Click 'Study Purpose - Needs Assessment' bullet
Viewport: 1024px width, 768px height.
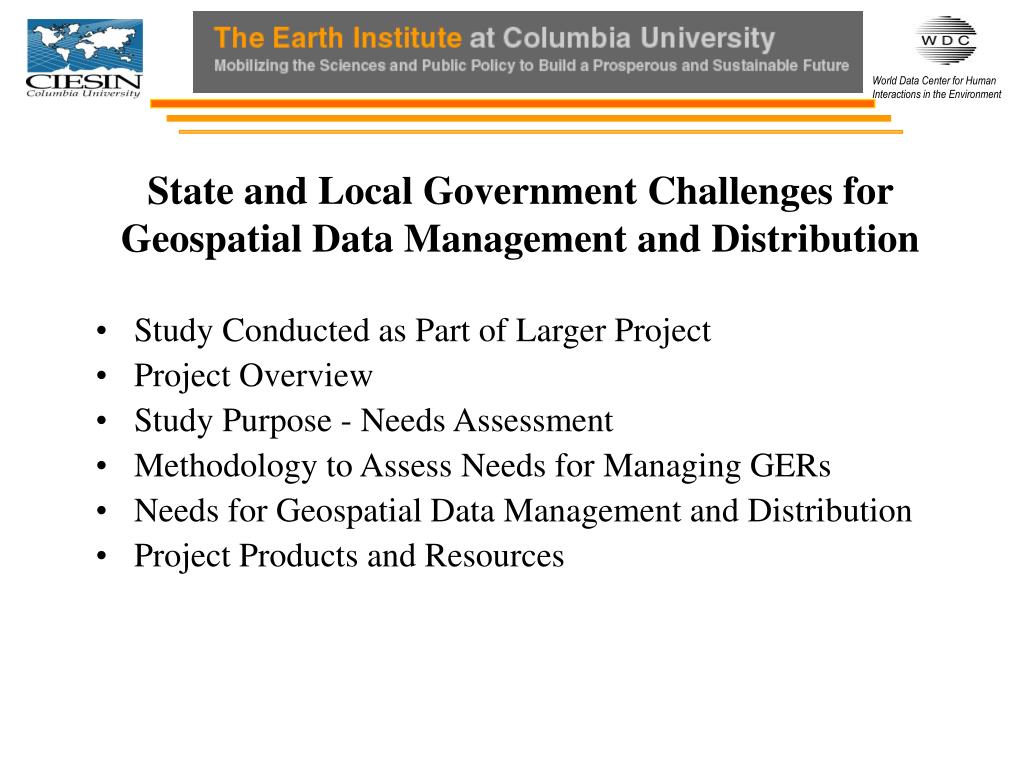pos(374,421)
